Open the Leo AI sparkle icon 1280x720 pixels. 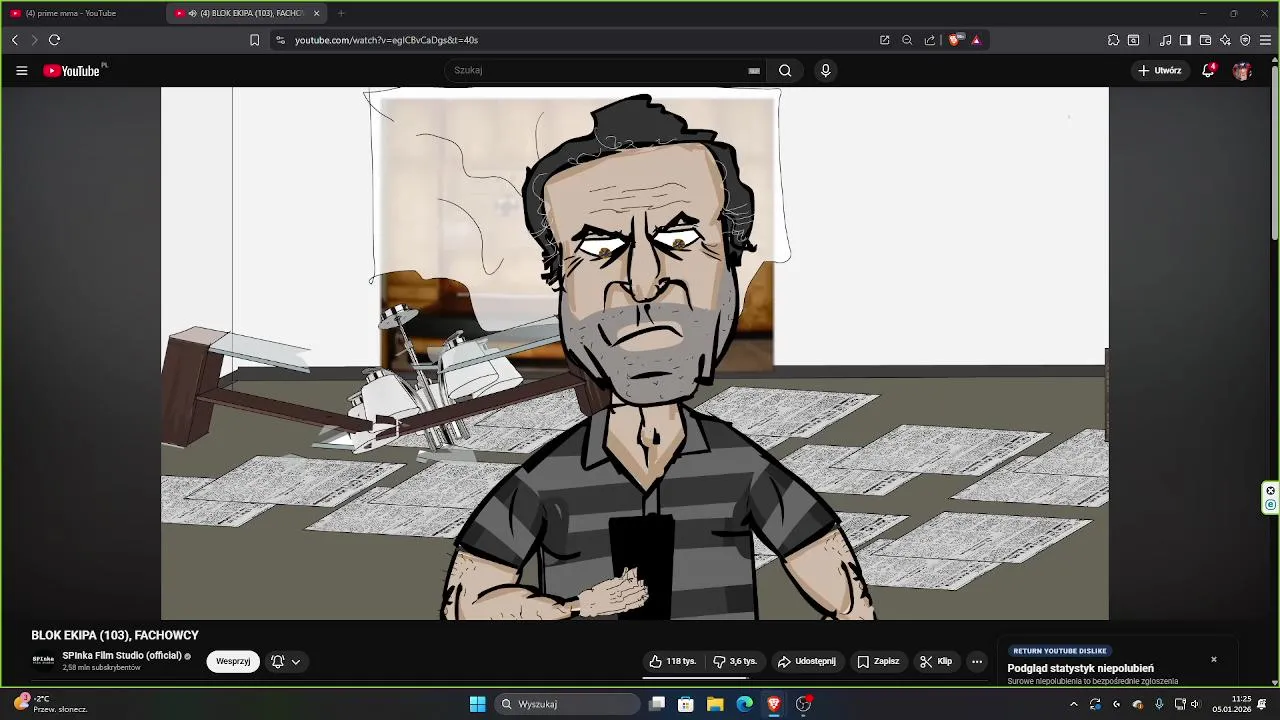click(x=1225, y=40)
